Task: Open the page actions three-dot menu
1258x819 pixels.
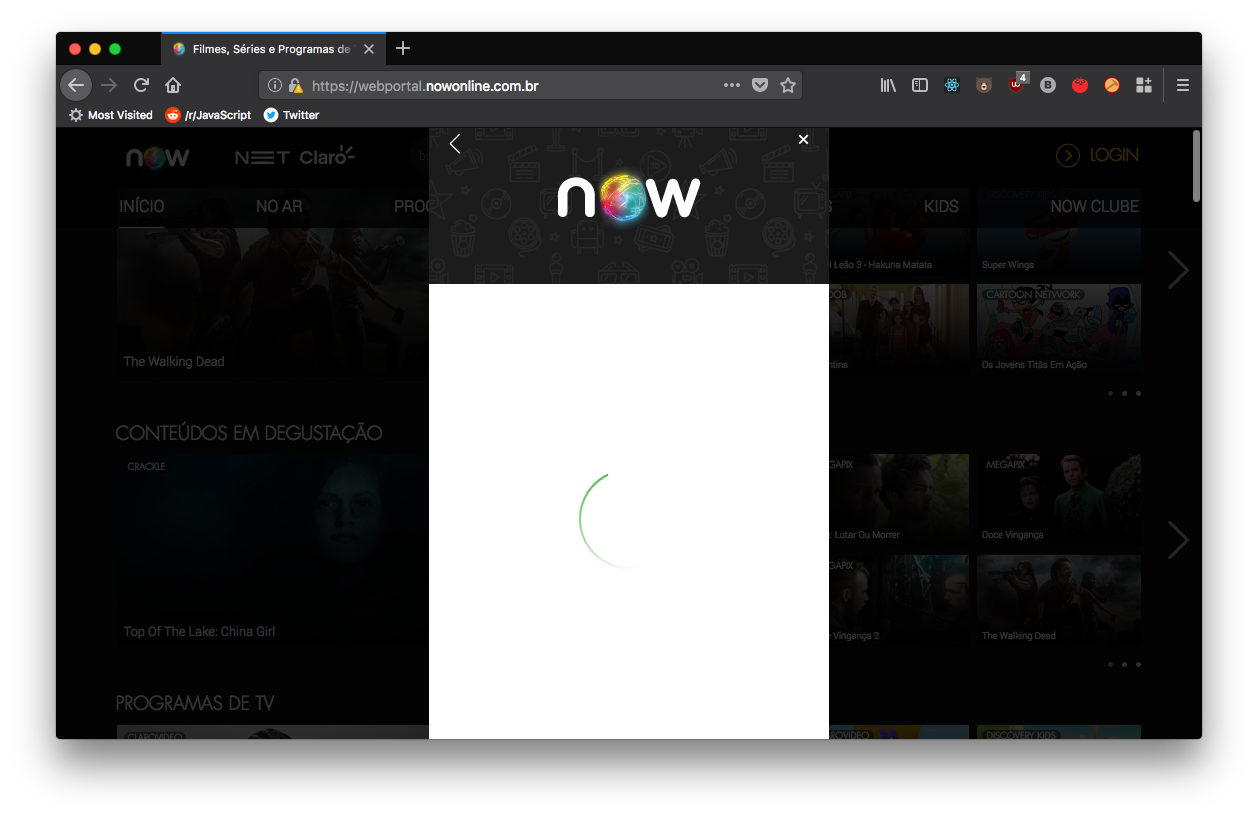Action: [732, 85]
